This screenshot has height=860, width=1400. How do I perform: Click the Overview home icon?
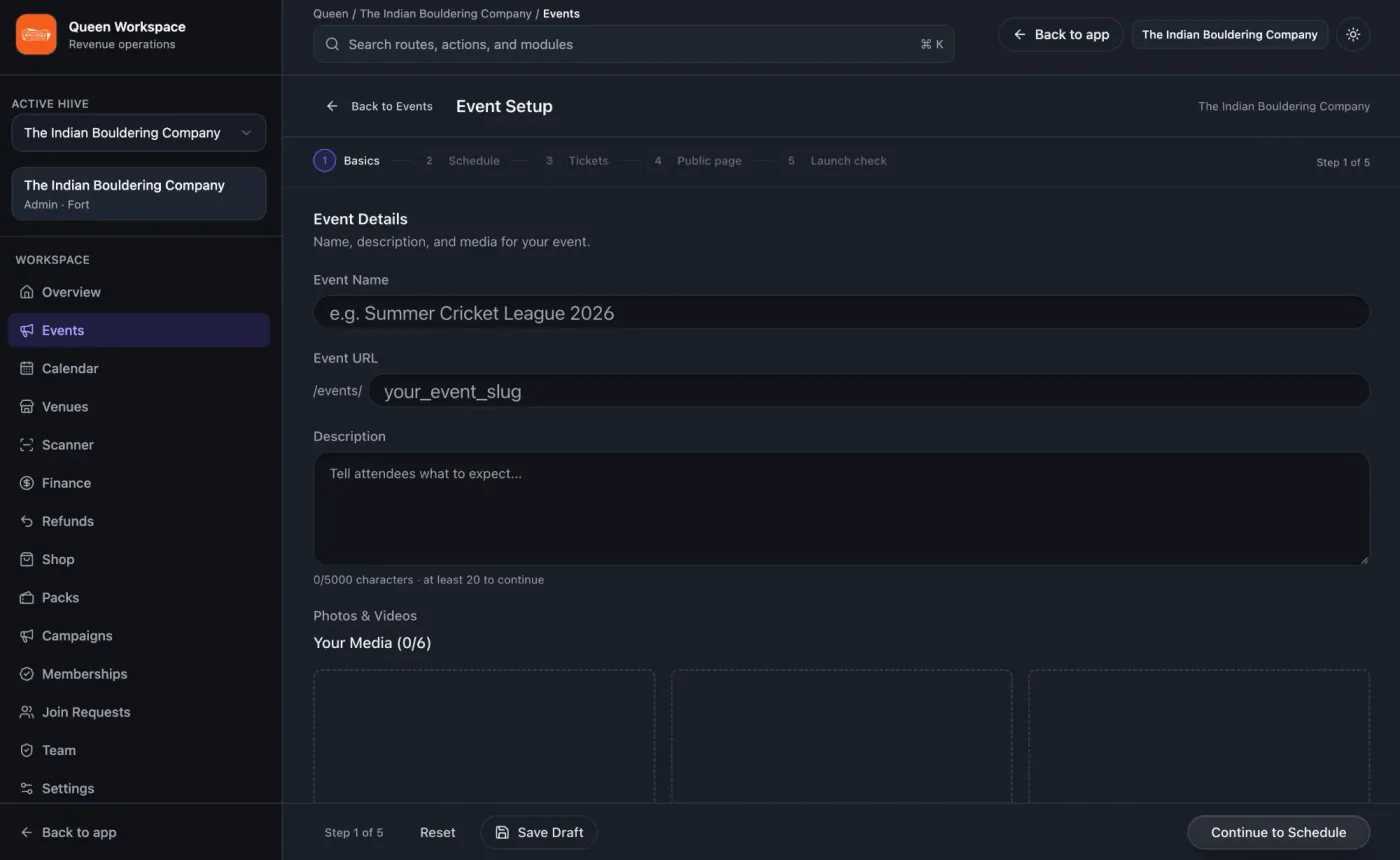point(27,292)
